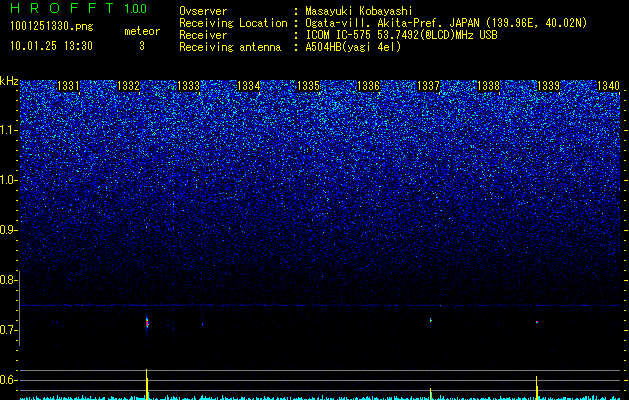Viewport: 629px width, 400px height.
Task: Click the 1334 time marker
Action: pyautogui.click(x=248, y=86)
